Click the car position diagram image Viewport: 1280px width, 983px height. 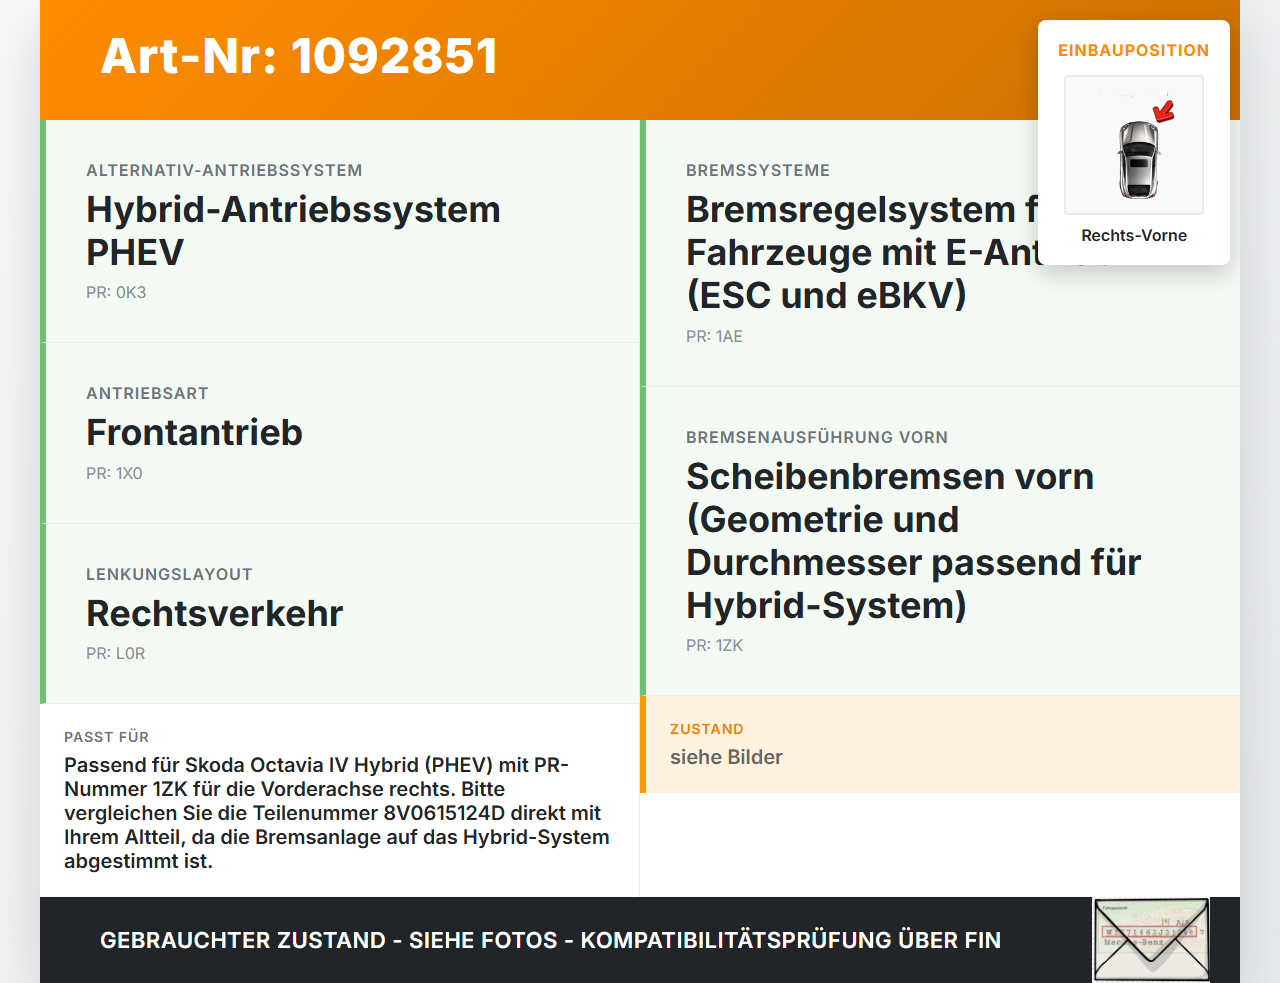(1134, 145)
